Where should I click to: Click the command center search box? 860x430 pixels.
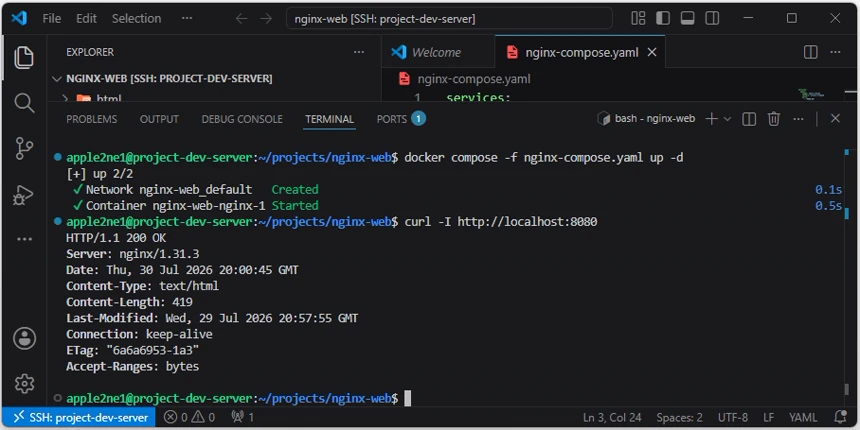pos(449,19)
